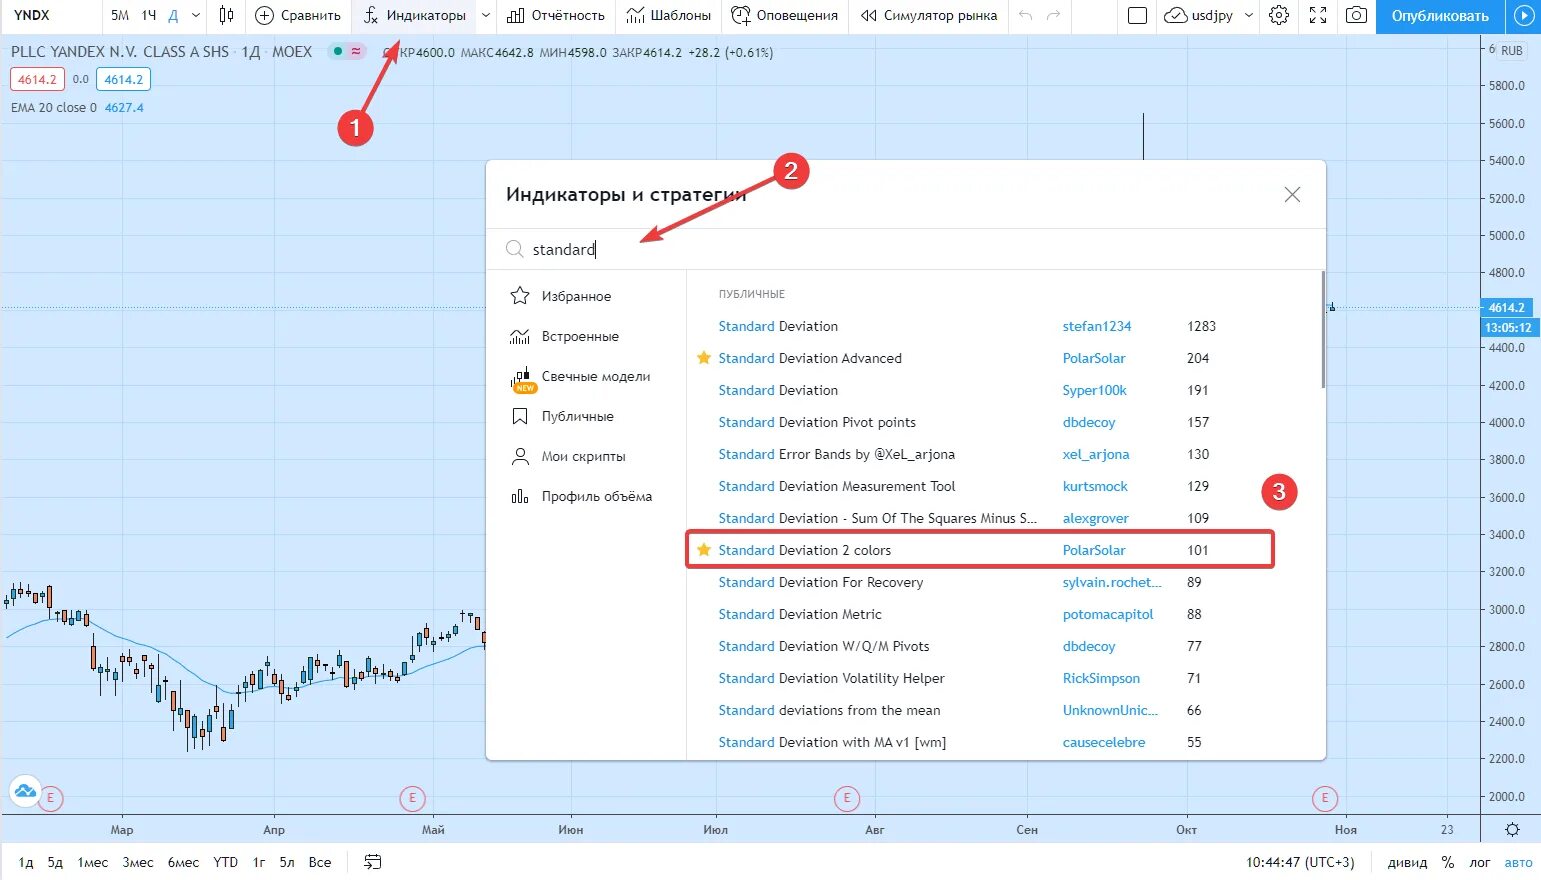Click the cloud save icon on chart
This screenshot has height=880, width=1541.
coord(25,792)
